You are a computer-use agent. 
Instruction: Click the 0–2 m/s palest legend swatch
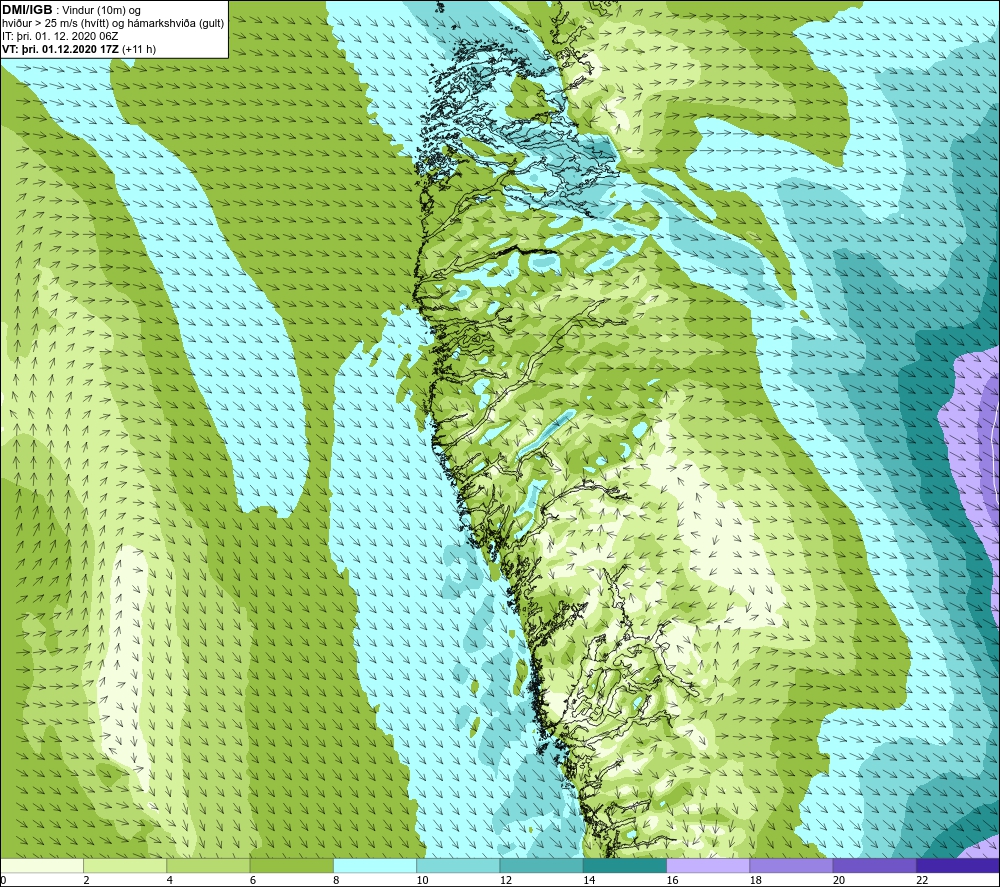click(42, 865)
